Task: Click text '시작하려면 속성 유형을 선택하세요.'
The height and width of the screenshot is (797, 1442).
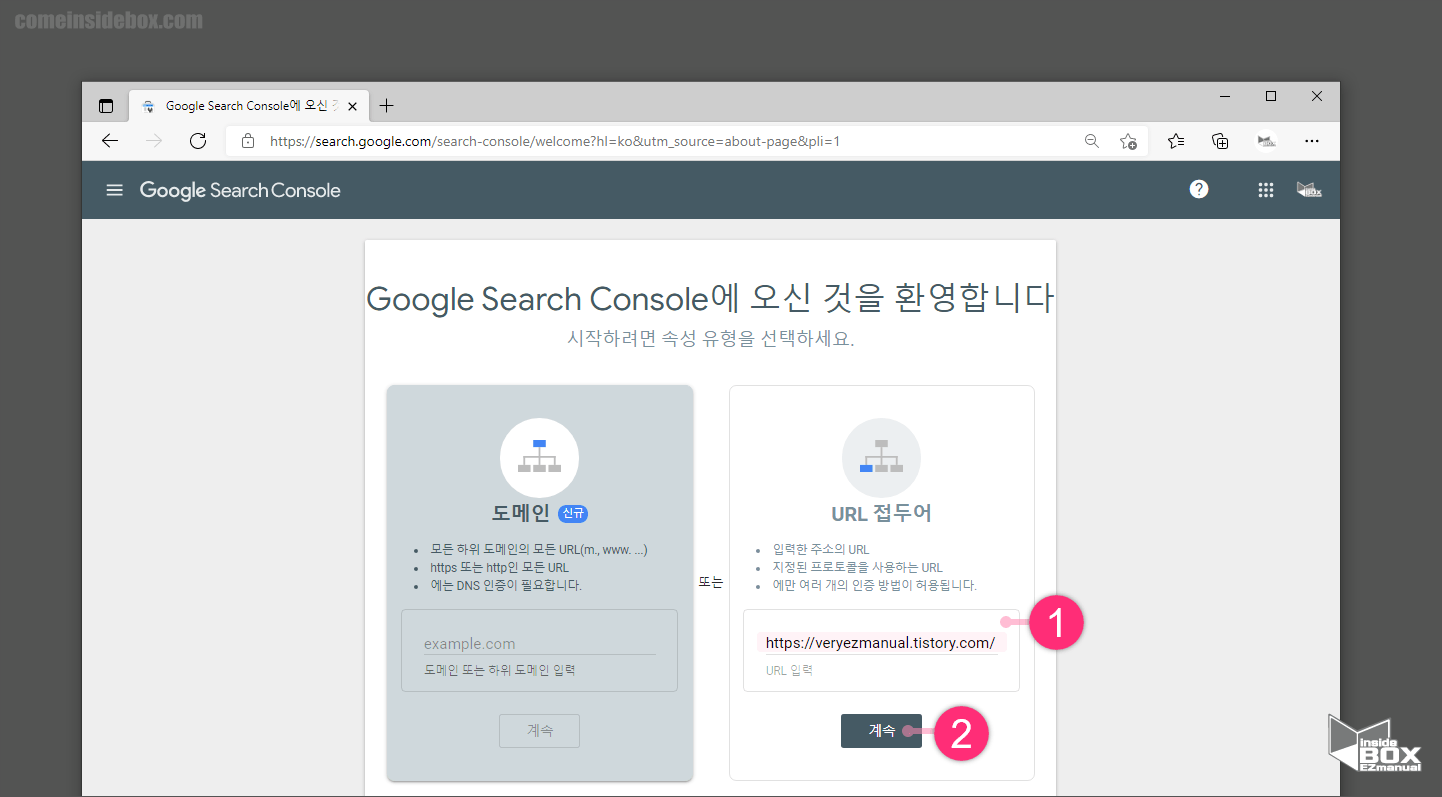Action: pyautogui.click(x=711, y=338)
